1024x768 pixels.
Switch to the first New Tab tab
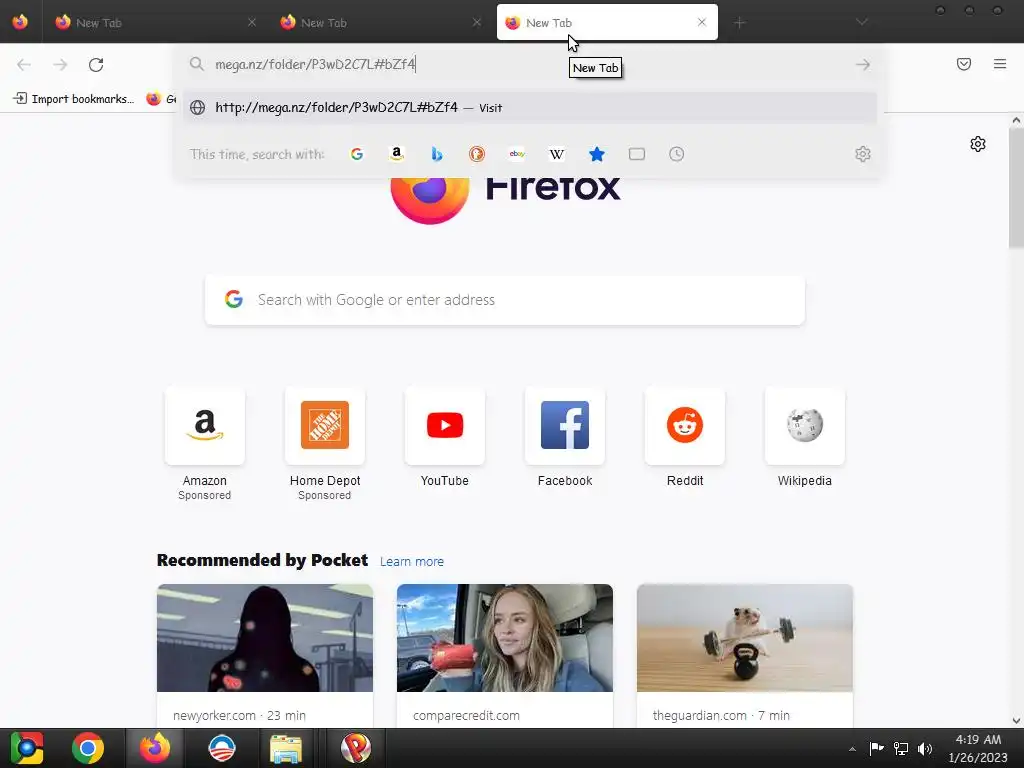155,23
